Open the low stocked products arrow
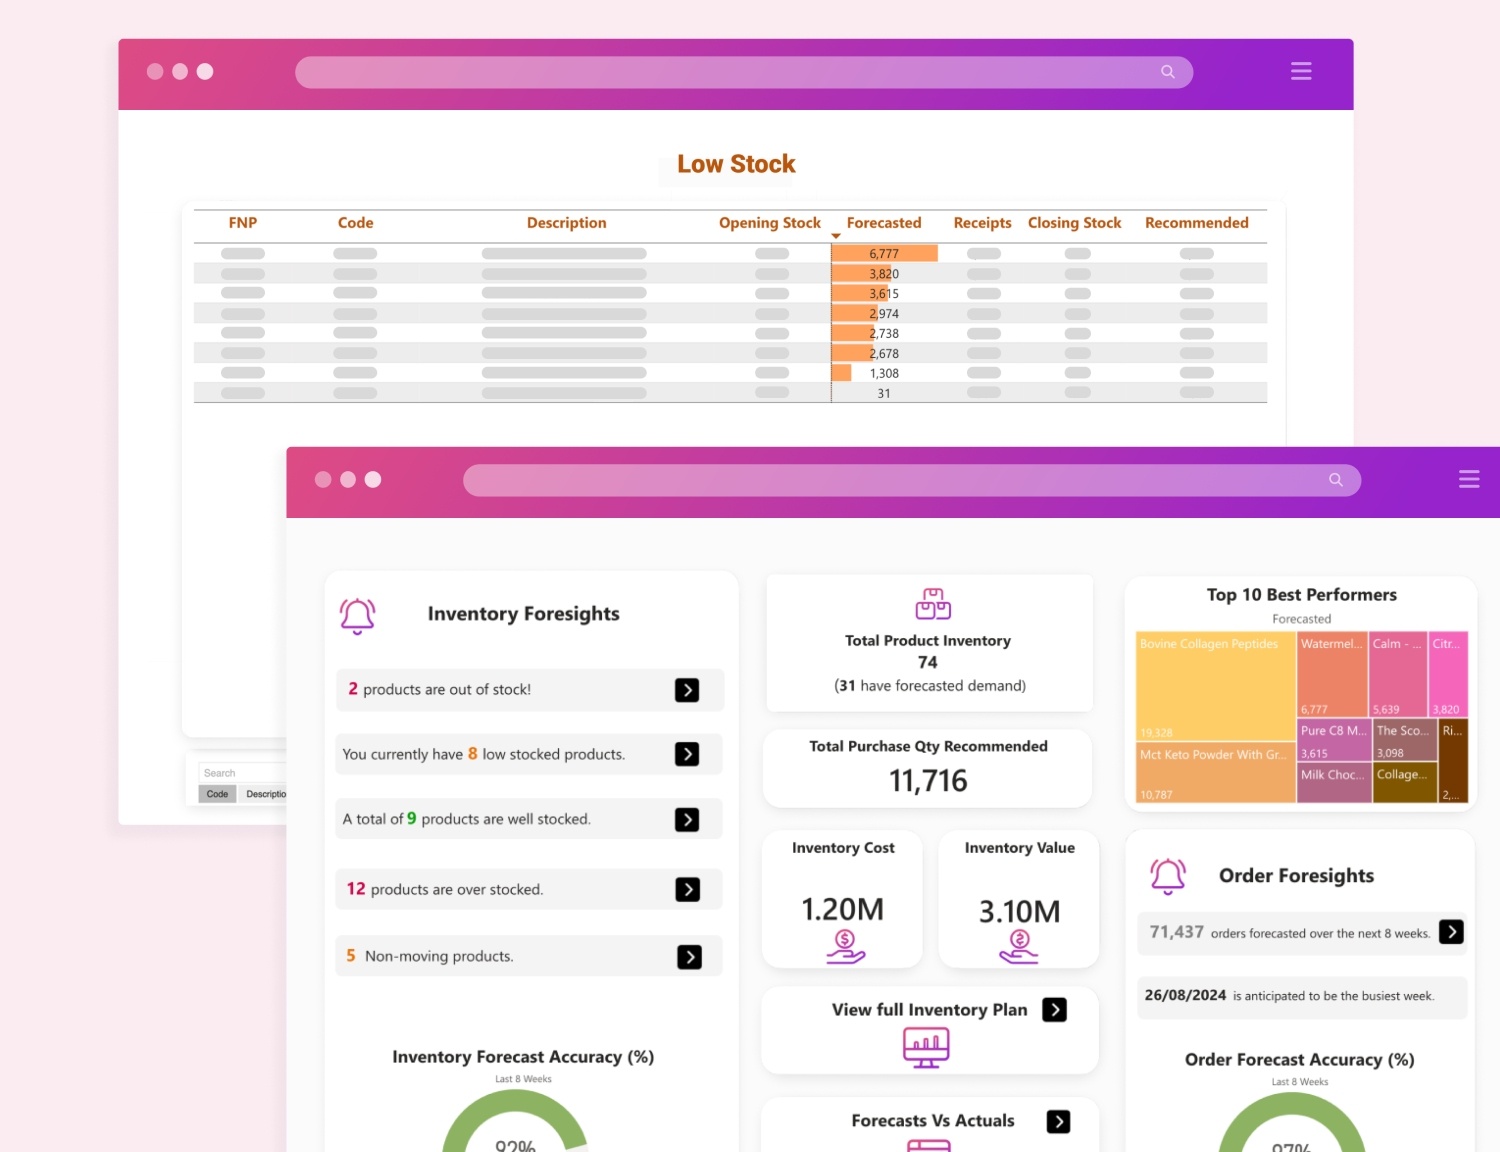Screen dimensions: 1500x1152 [x=687, y=754]
